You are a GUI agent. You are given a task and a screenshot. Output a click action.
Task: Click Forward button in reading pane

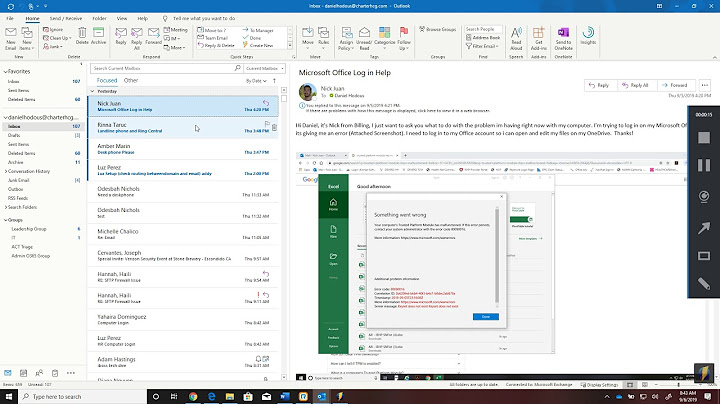click(x=675, y=85)
